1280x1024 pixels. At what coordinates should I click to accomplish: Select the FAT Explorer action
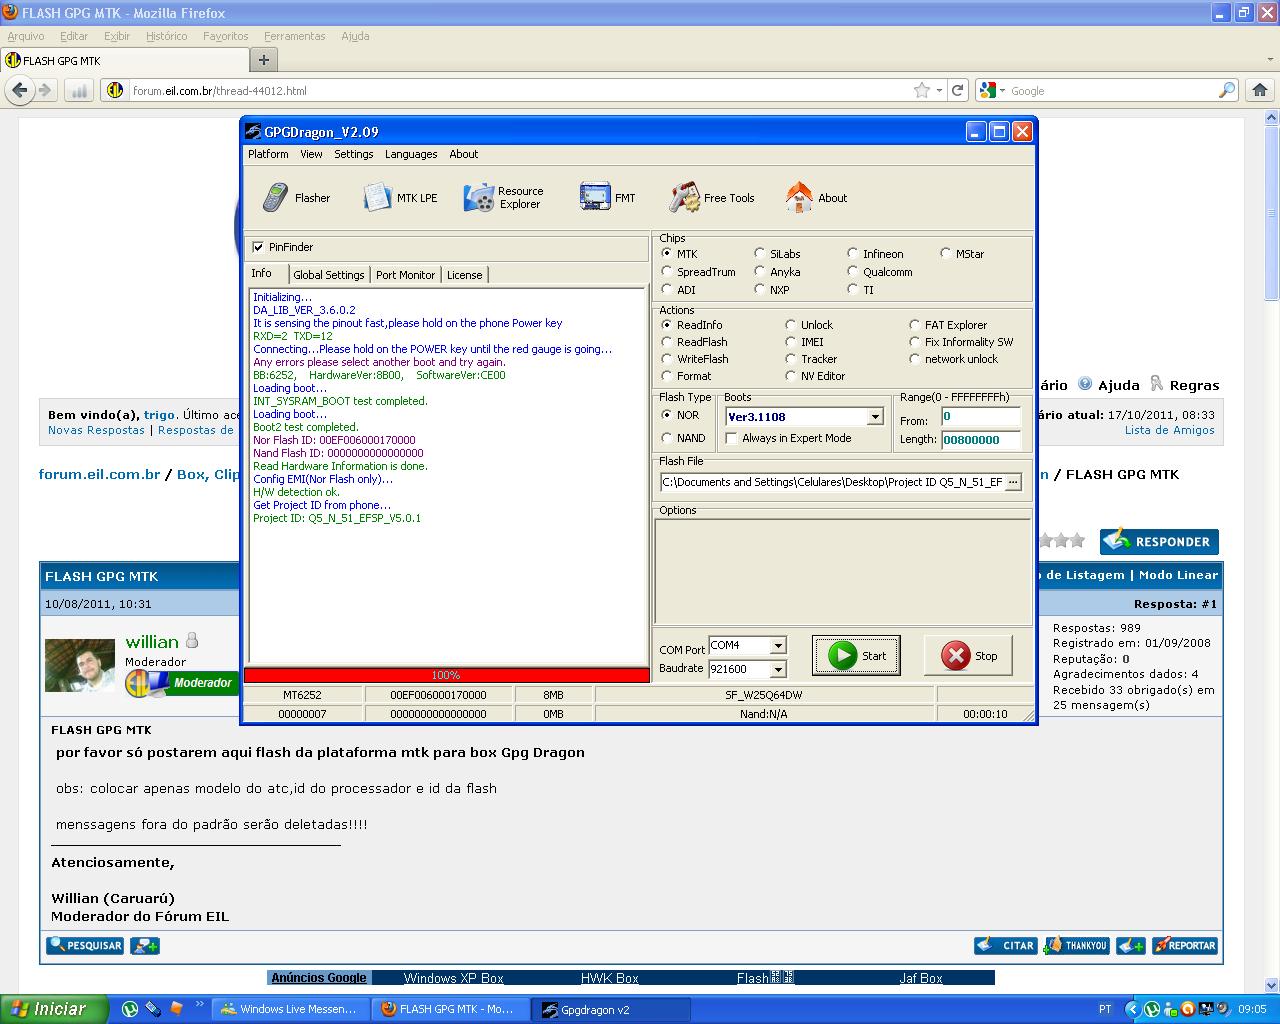pos(915,325)
